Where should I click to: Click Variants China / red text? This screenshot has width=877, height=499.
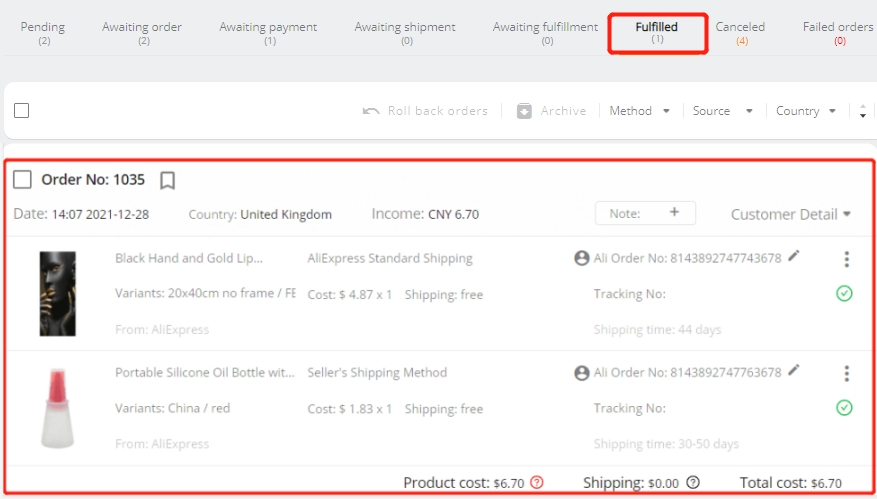(x=172, y=408)
